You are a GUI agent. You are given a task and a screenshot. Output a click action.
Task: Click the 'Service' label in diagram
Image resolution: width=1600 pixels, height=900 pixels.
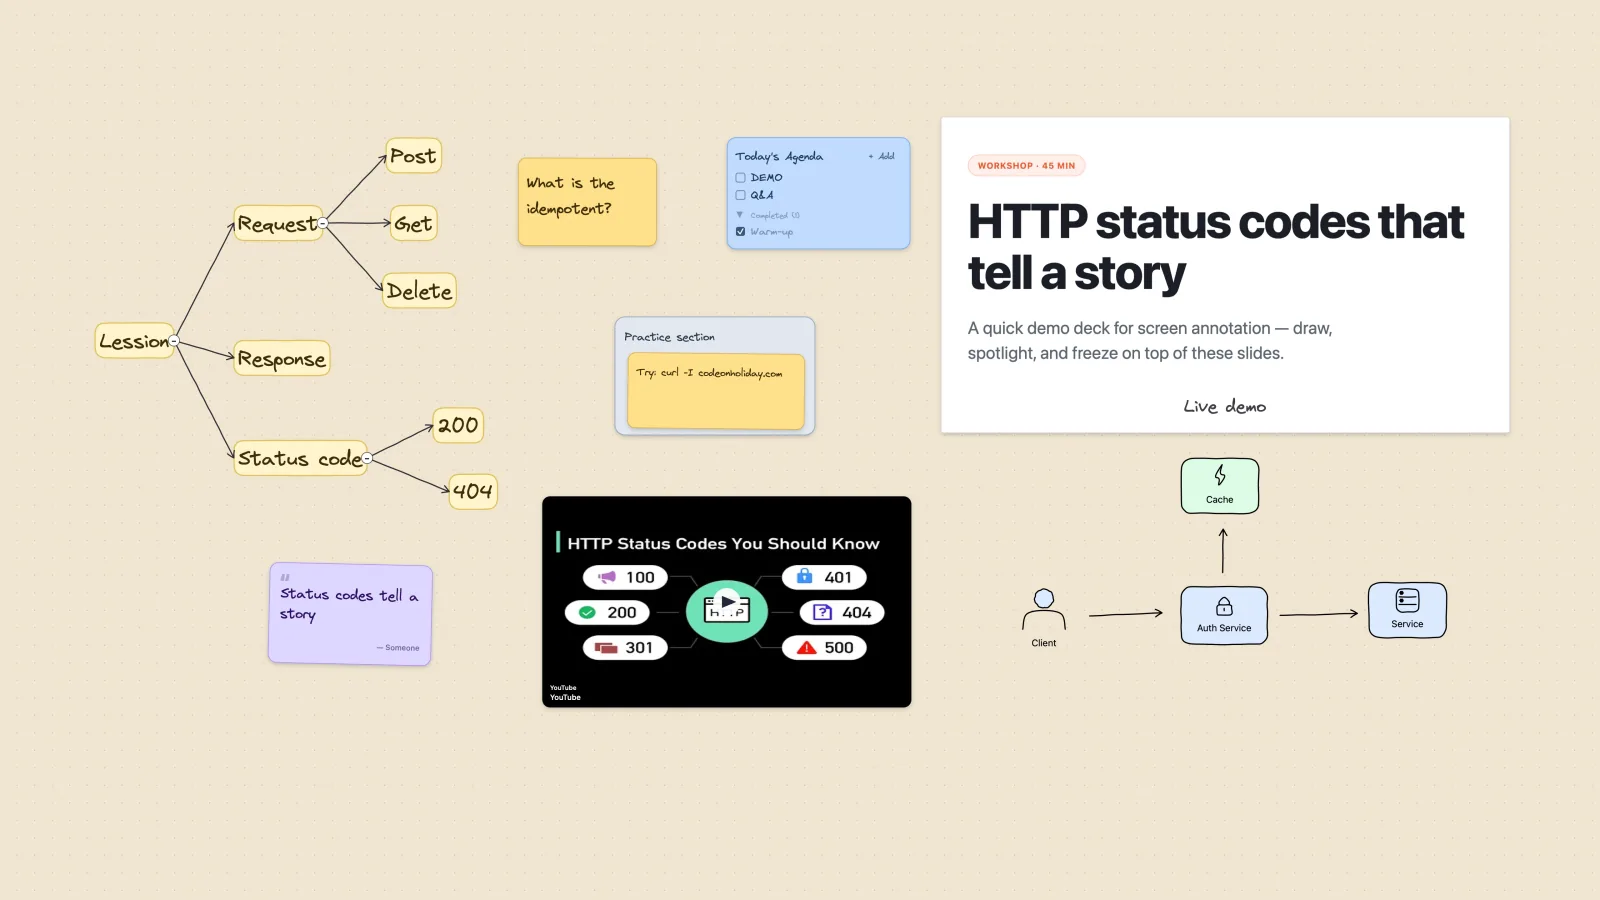click(x=1407, y=624)
